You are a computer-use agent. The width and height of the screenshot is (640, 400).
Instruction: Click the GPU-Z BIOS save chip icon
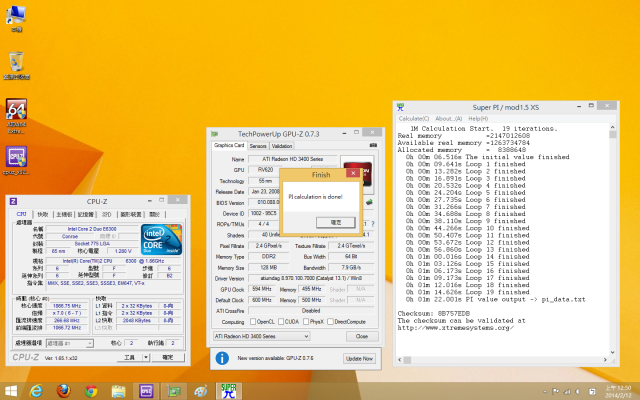pos(369,202)
